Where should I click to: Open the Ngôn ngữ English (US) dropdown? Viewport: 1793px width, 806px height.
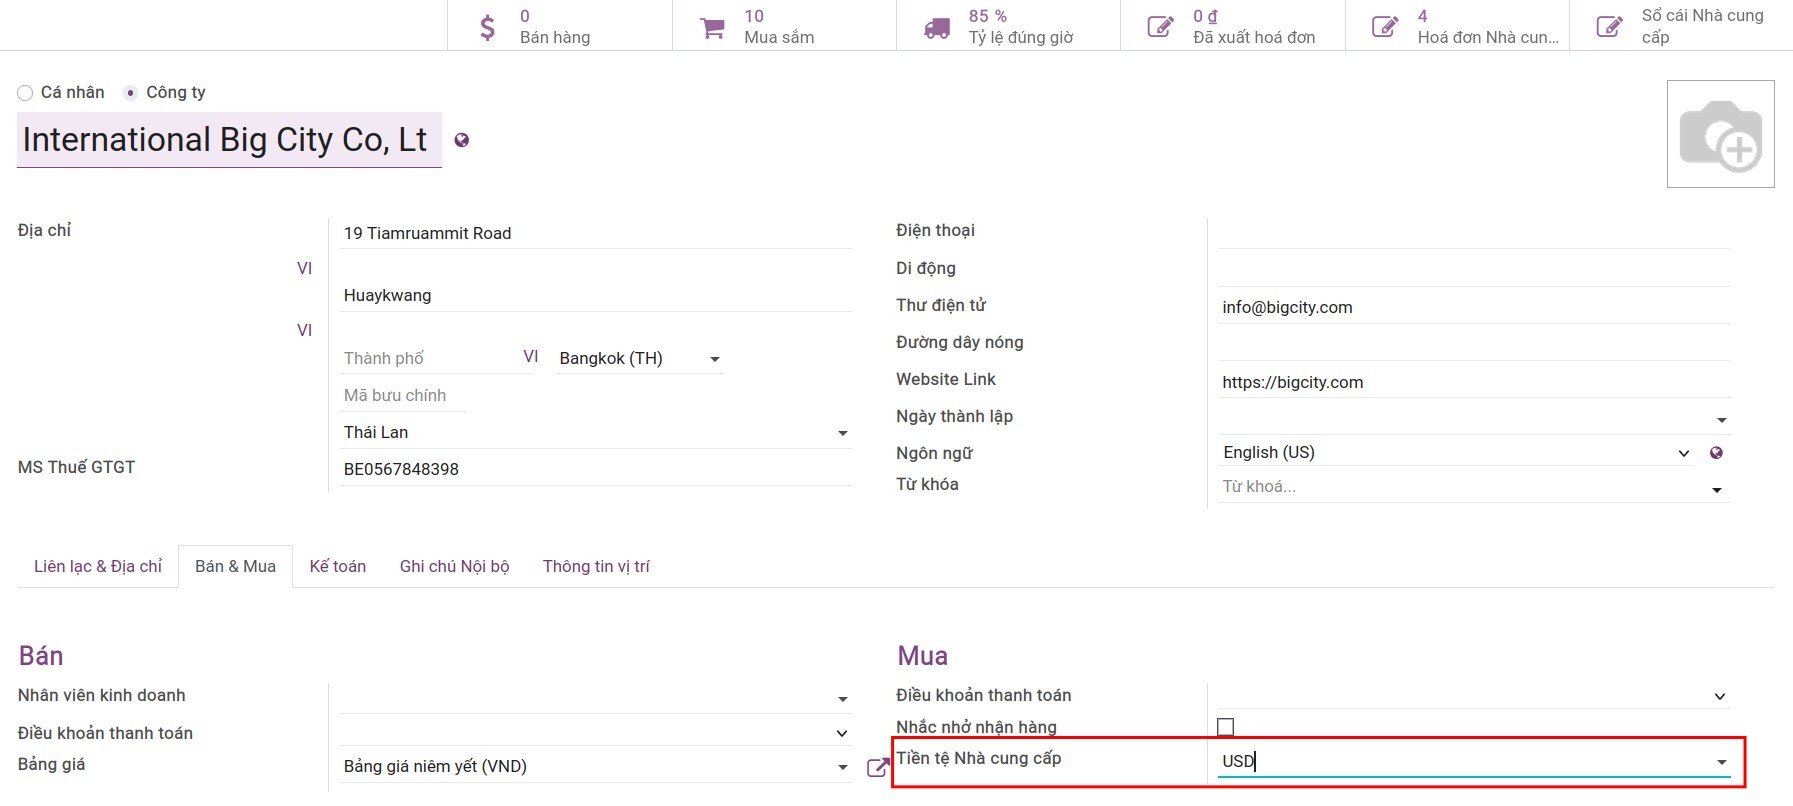click(1683, 453)
